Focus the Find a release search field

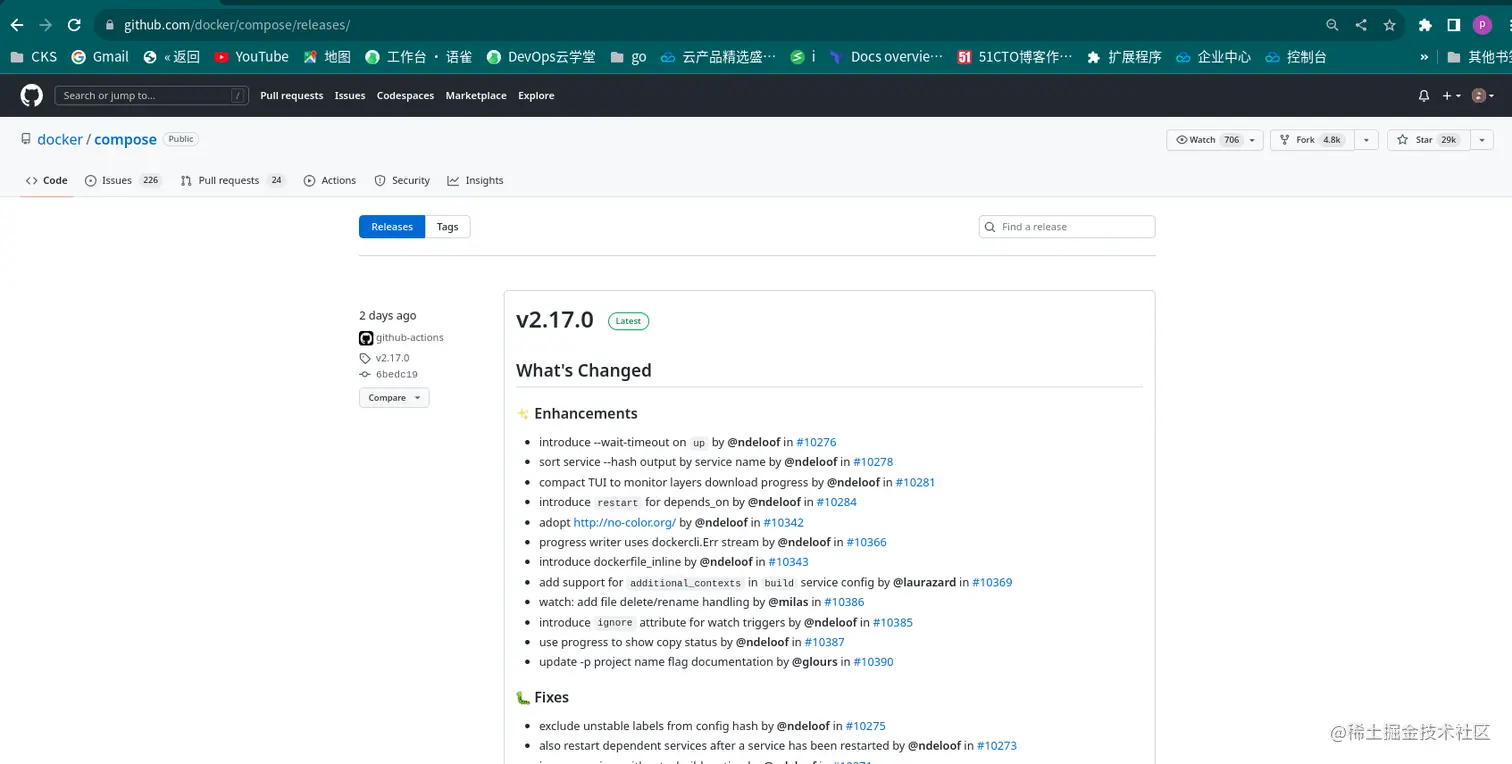pos(1067,227)
